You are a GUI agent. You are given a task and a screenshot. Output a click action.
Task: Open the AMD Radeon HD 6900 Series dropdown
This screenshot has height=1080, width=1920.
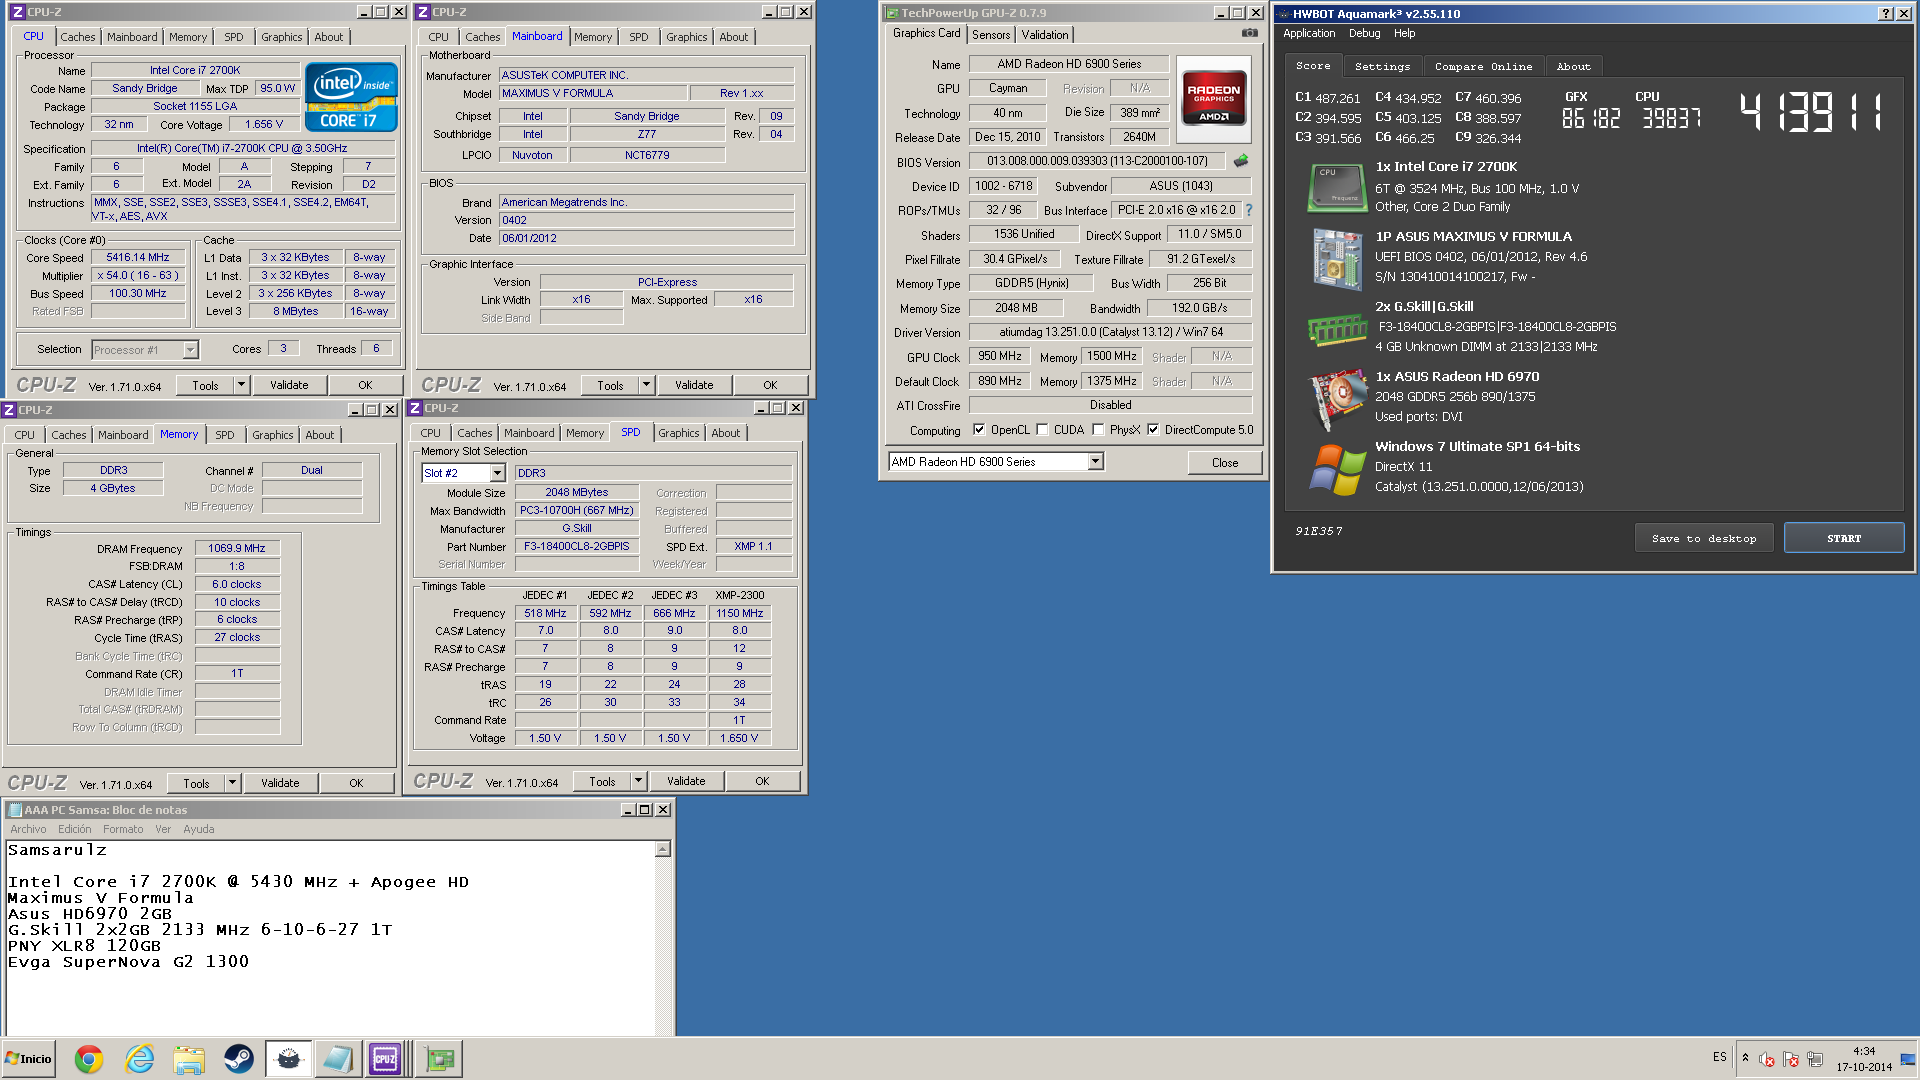(1095, 462)
